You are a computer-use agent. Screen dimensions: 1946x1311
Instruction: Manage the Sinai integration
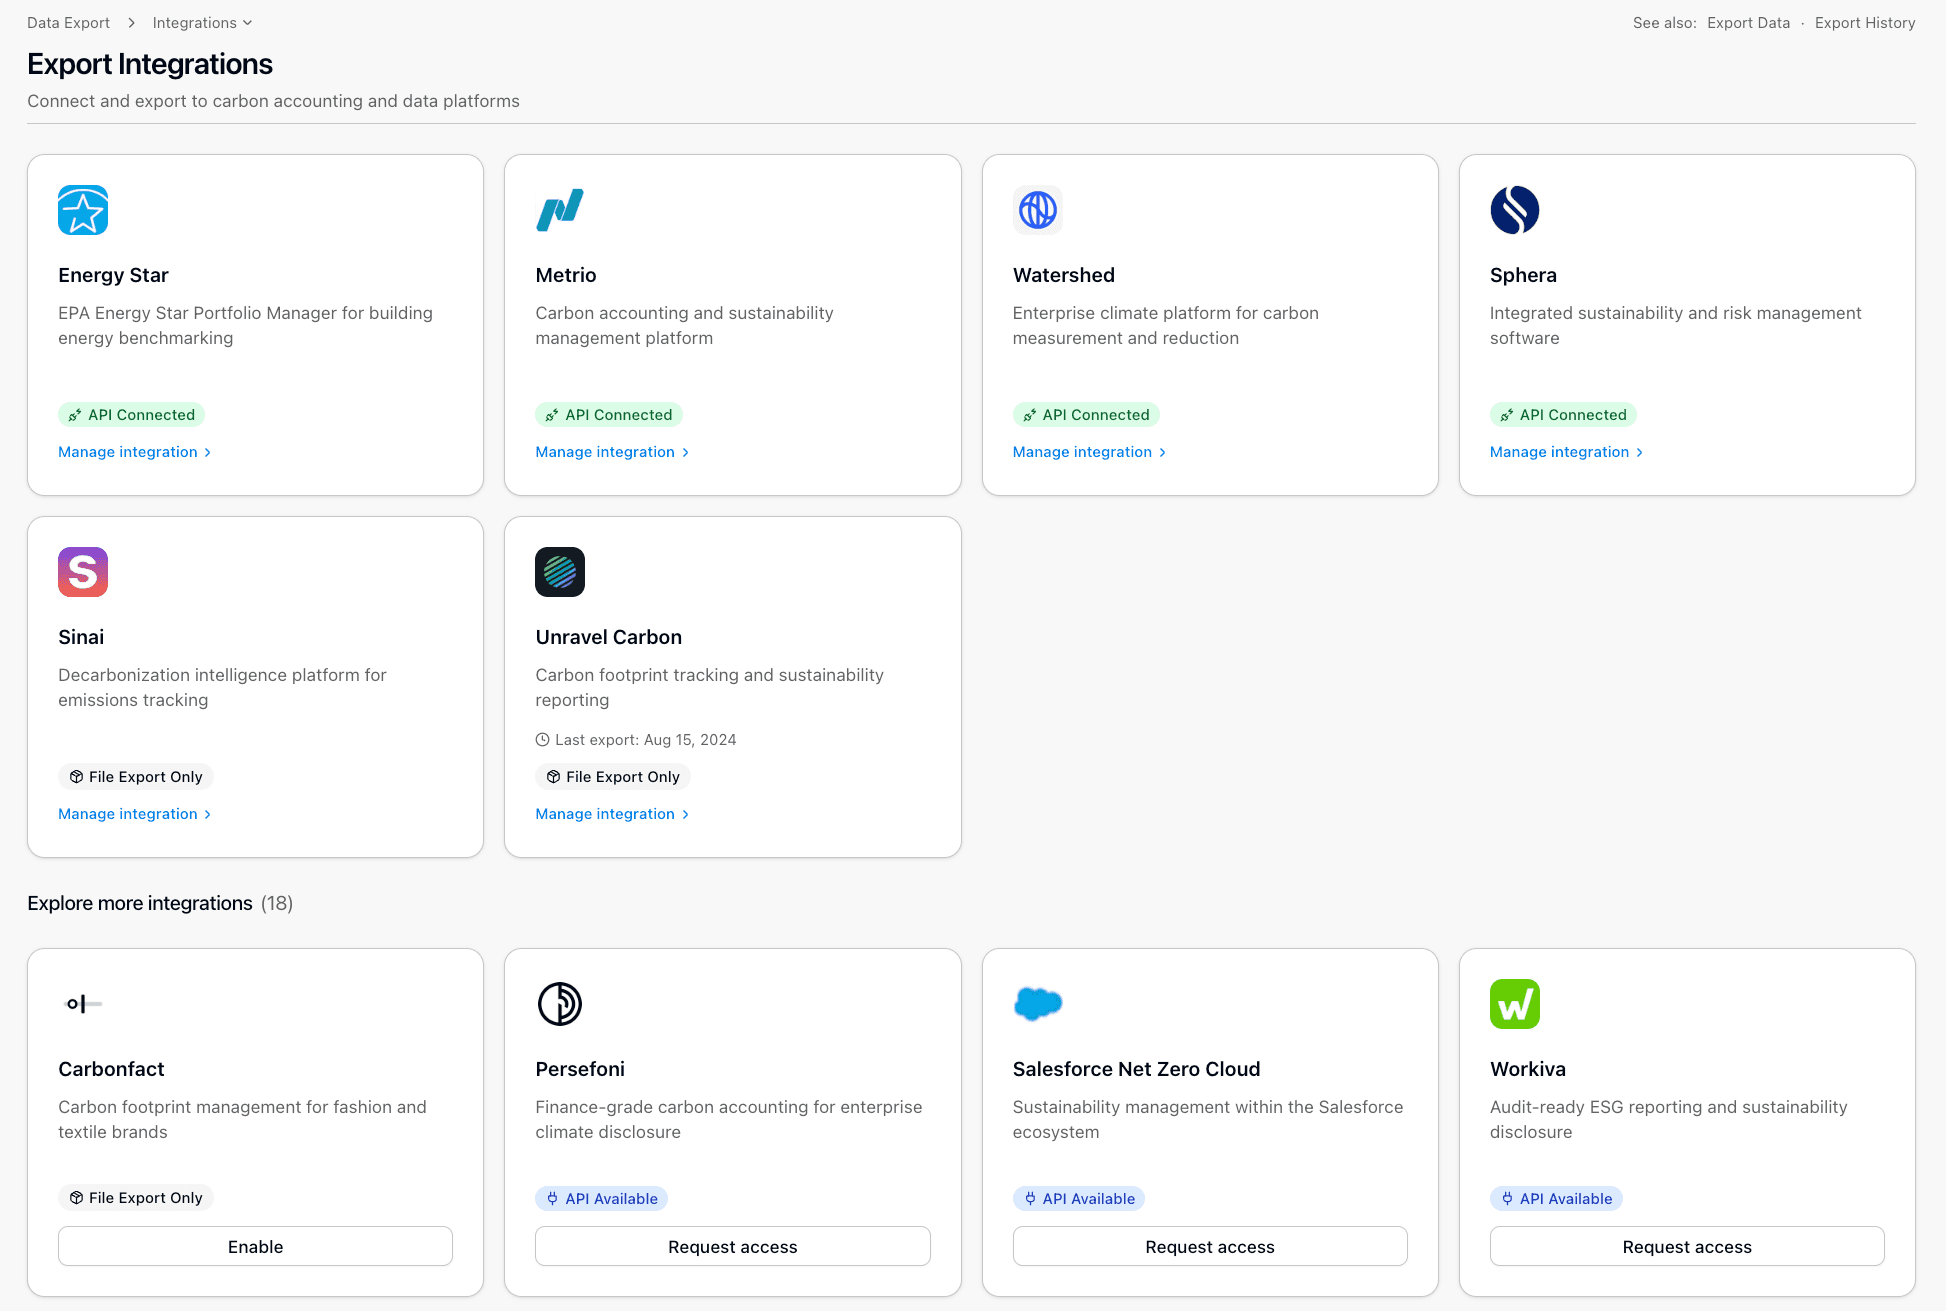pos(135,814)
